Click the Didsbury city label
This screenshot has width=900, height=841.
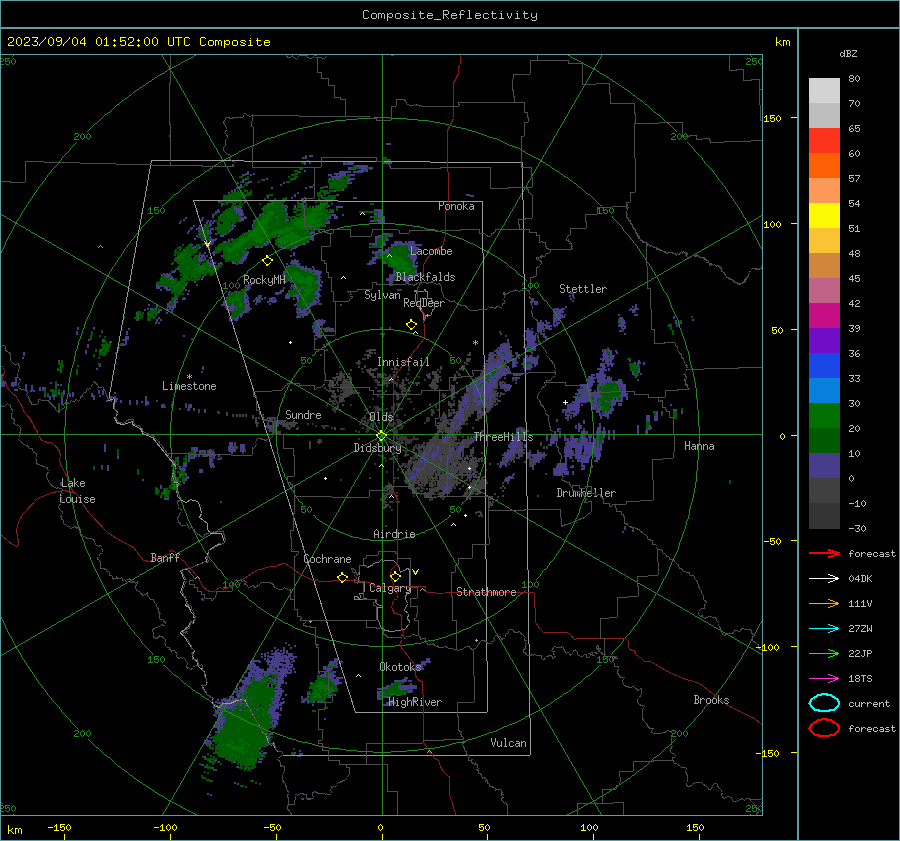coord(377,448)
